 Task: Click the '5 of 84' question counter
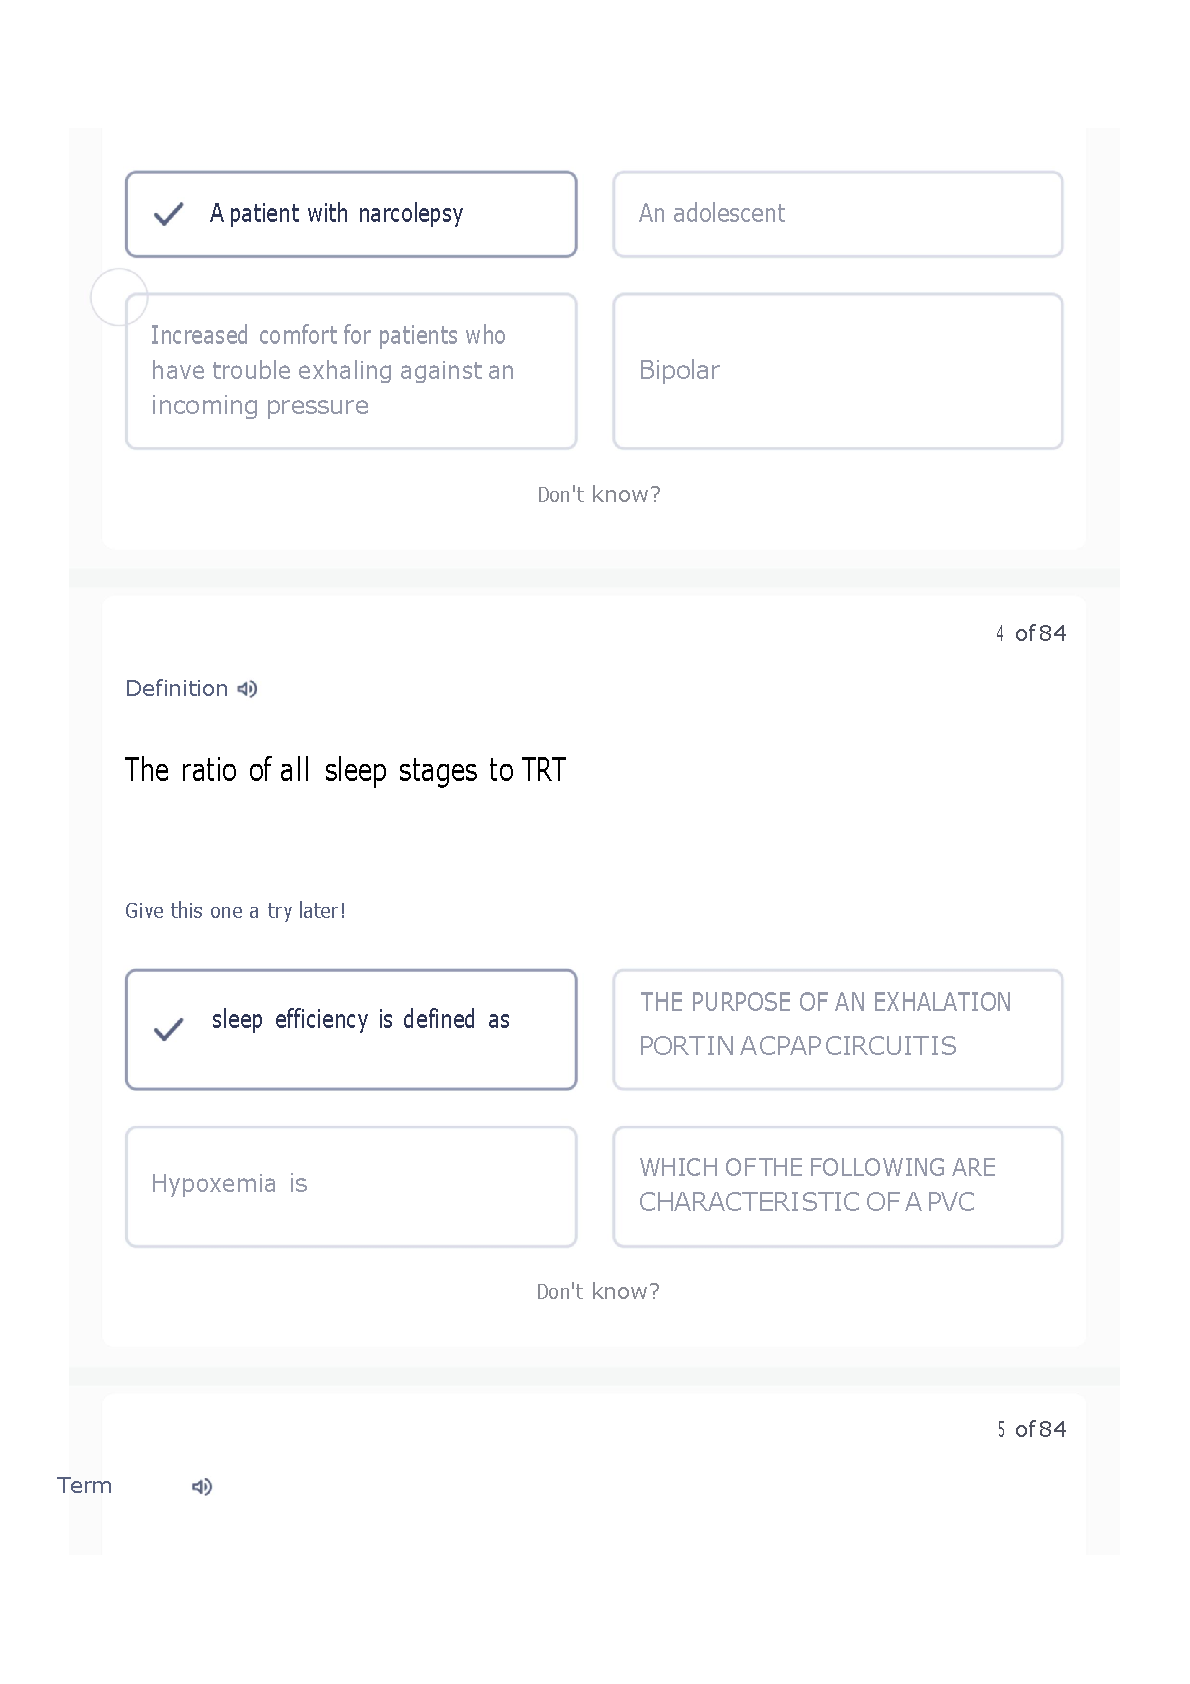coord(1031,1429)
